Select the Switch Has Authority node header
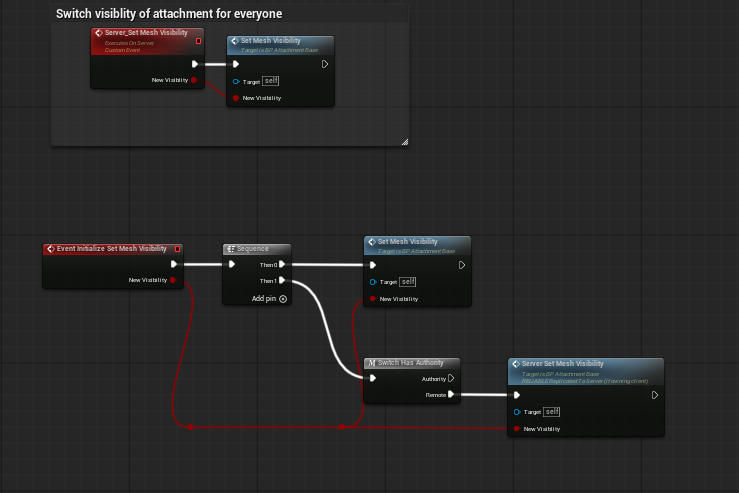 (411, 362)
